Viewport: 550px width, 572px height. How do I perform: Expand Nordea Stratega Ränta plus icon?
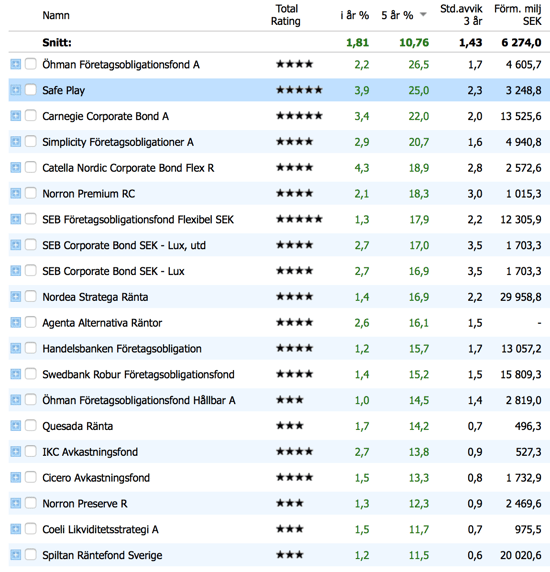[x=15, y=297]
